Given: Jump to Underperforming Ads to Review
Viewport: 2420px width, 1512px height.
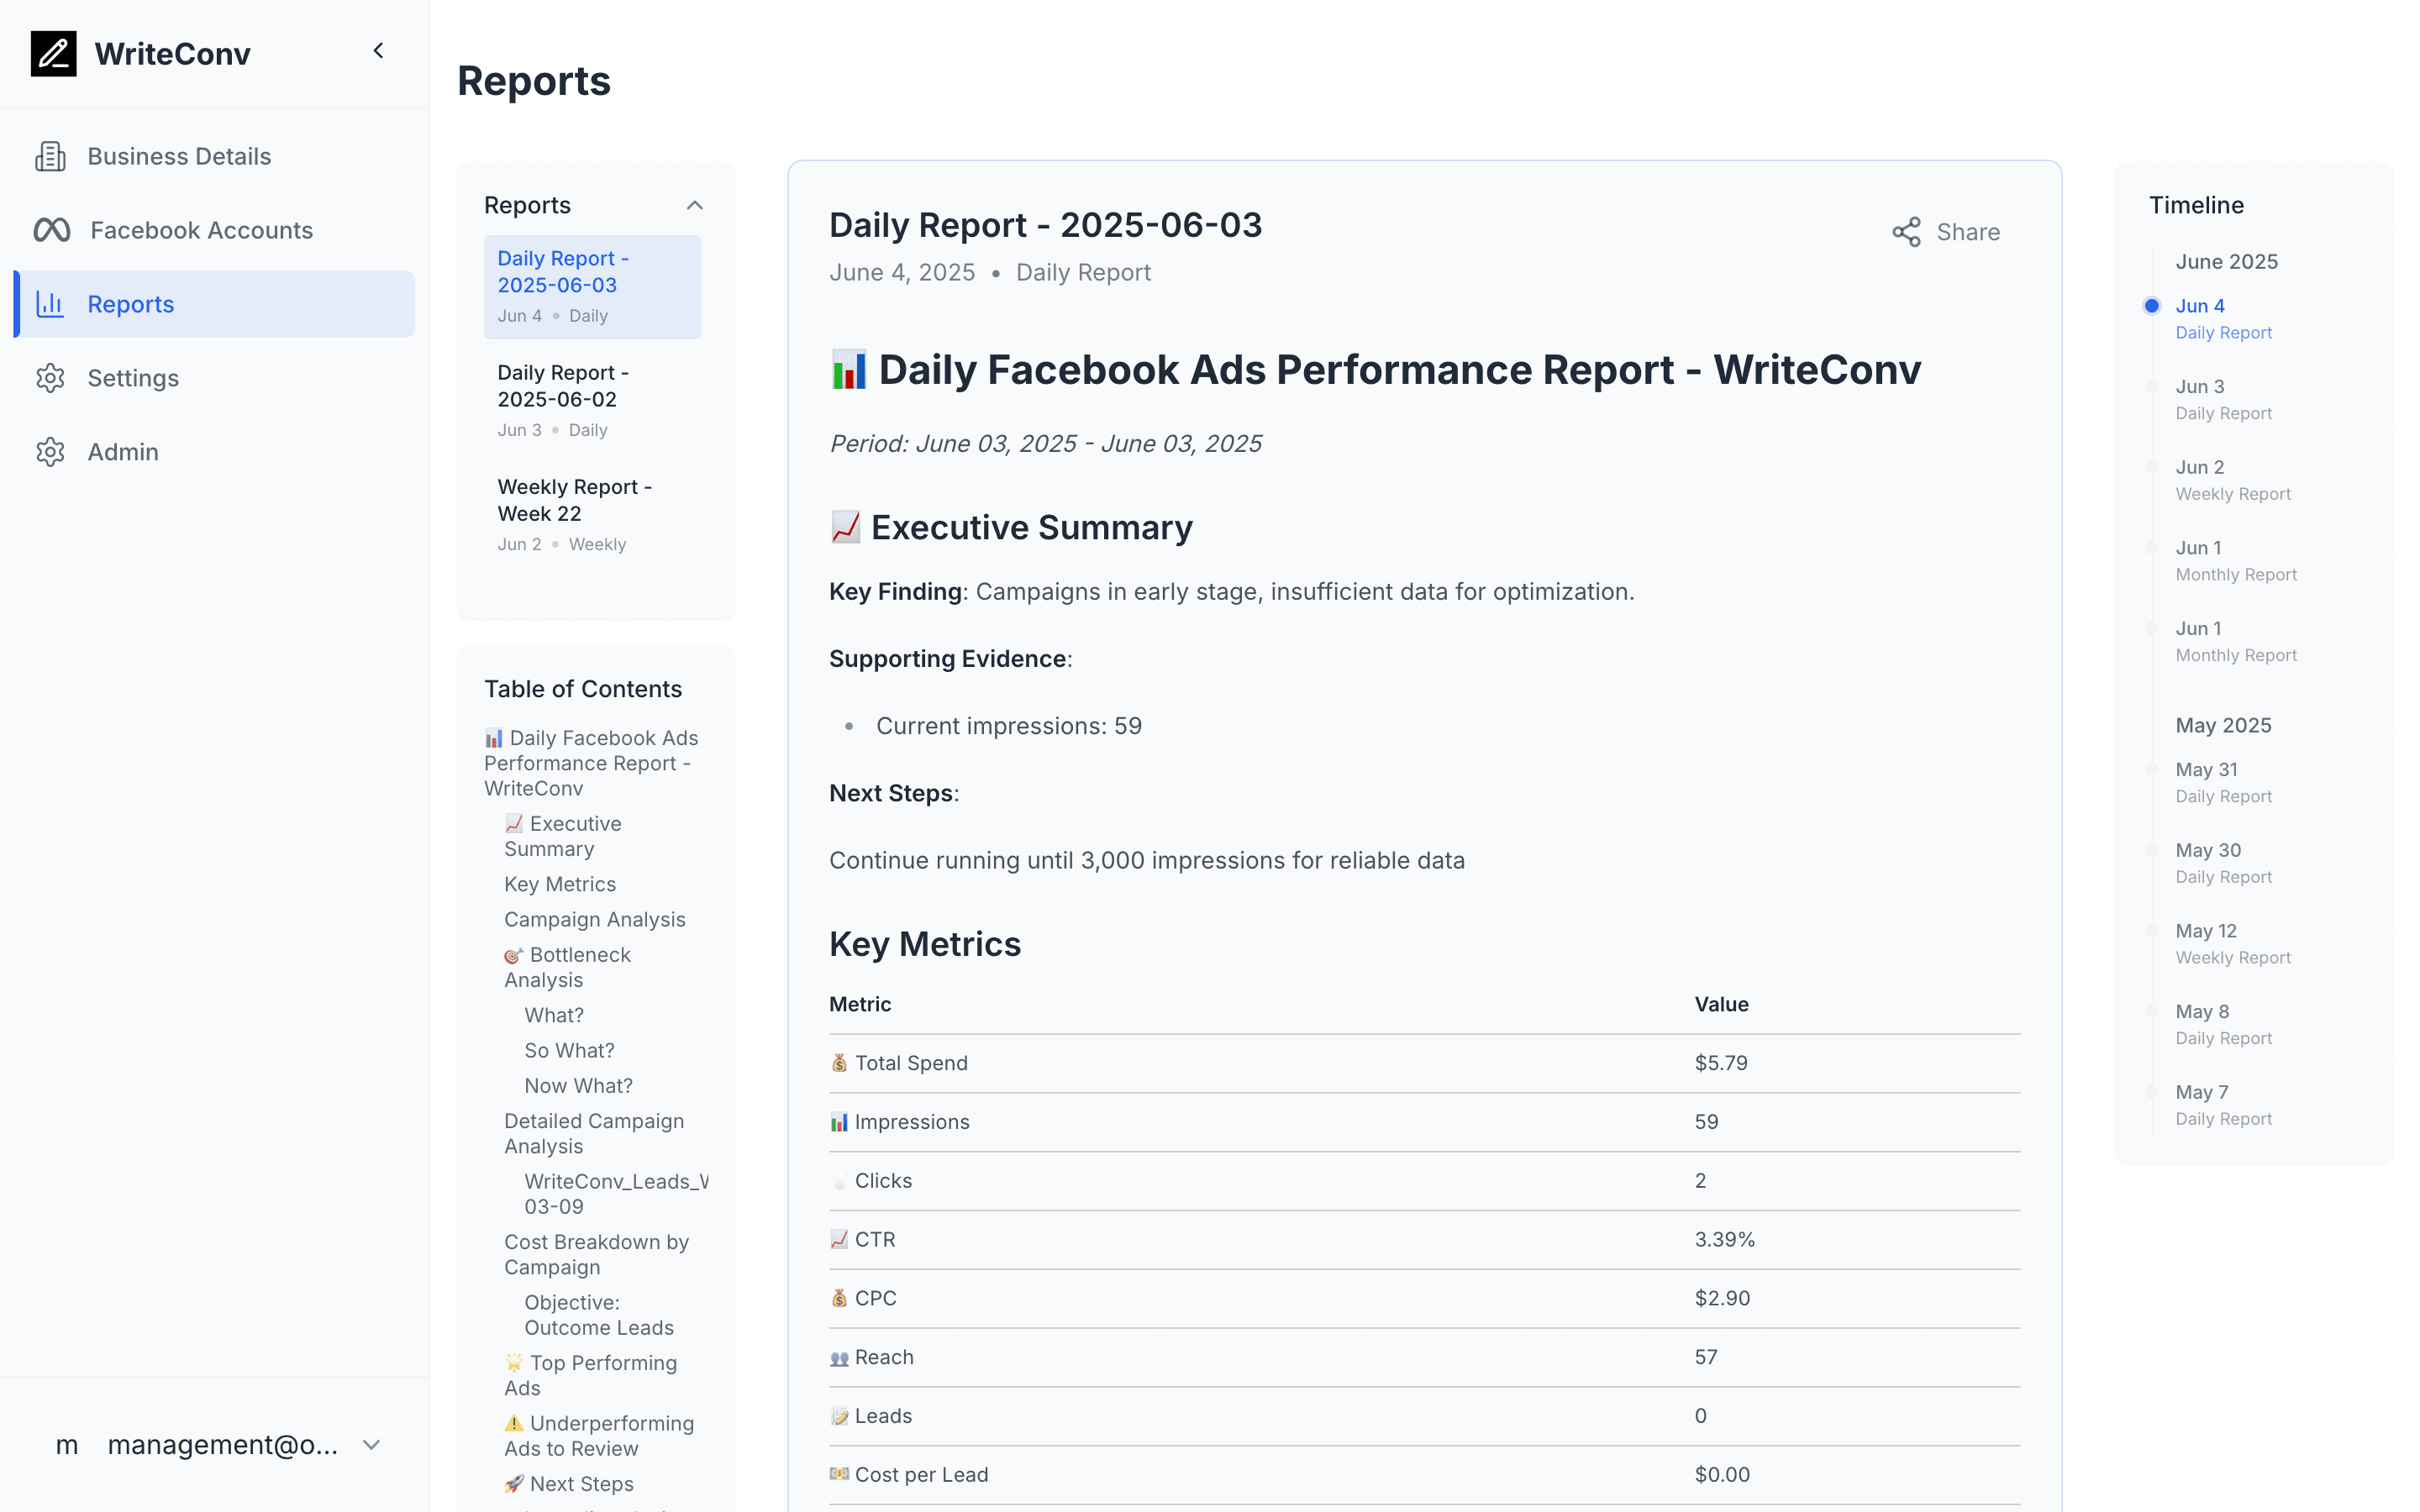Looking at the screenshot, I should coord(599,1436).
